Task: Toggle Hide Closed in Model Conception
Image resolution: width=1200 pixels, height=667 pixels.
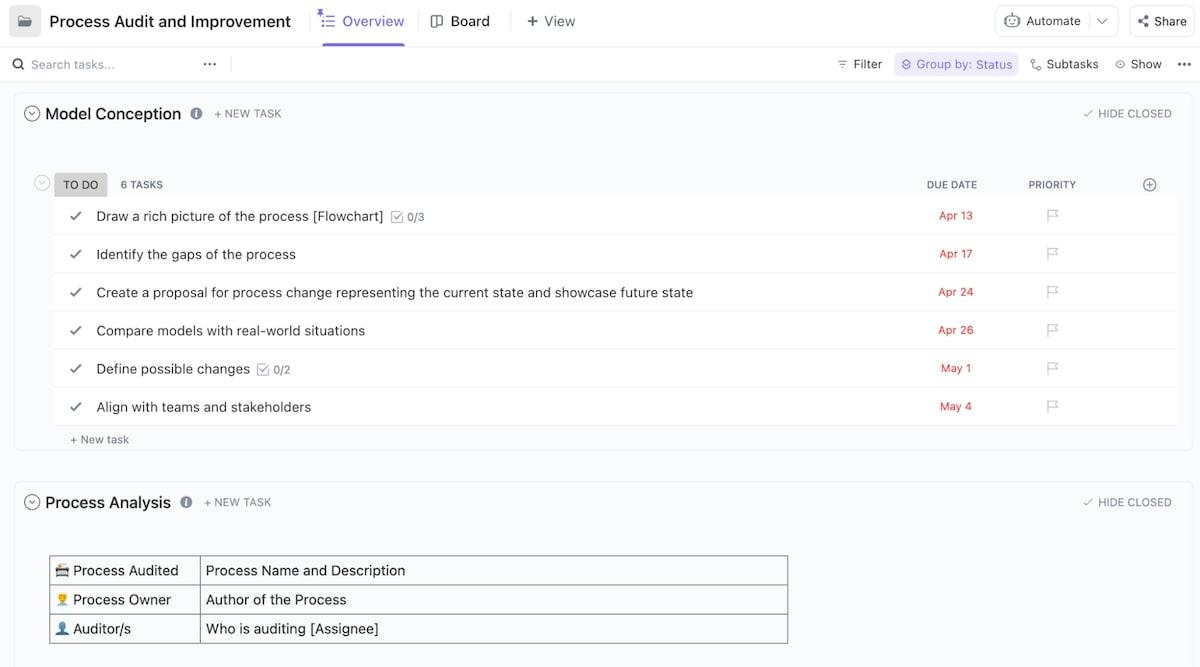Action: 1126,114
